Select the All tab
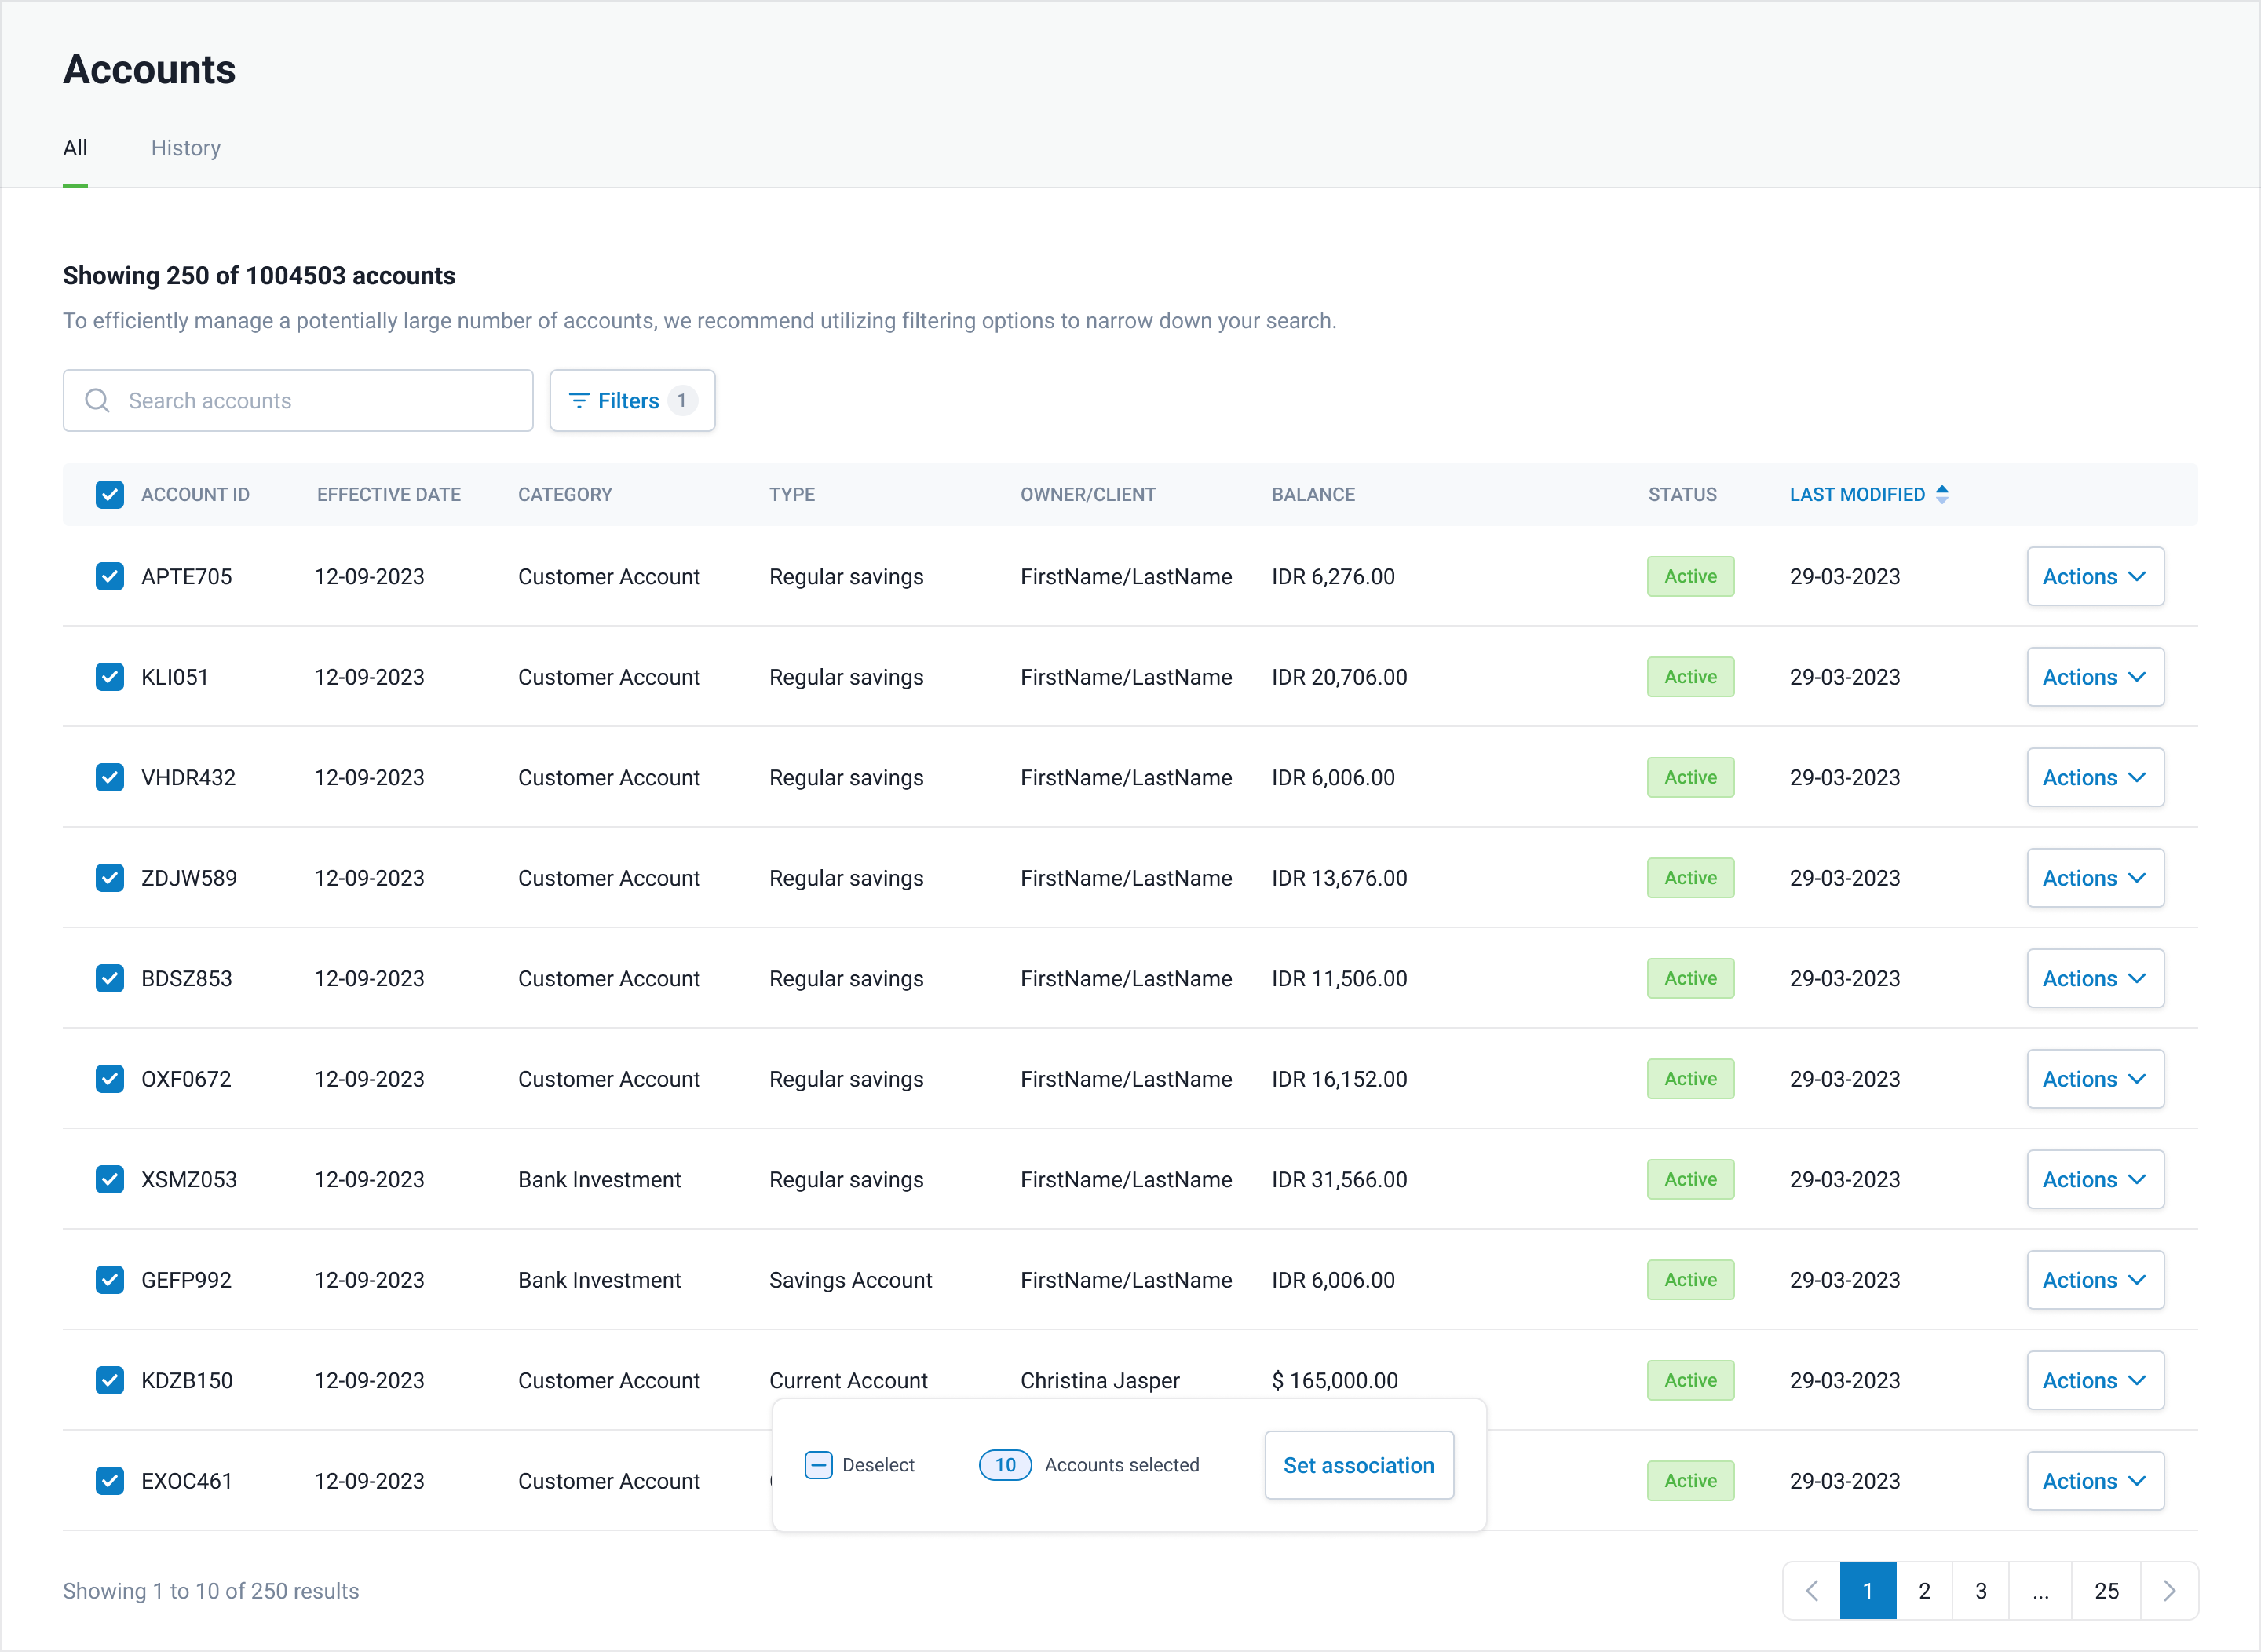Viewport: 2261px width, 1652px height. click(x=75, y=148)
